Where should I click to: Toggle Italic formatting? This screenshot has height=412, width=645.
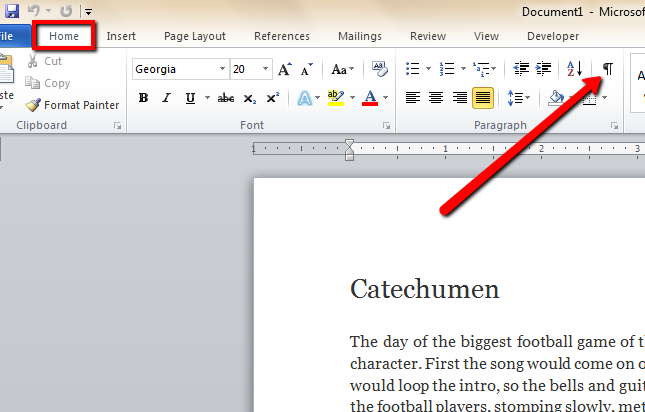pyautogui.click(x=165, y=98)
